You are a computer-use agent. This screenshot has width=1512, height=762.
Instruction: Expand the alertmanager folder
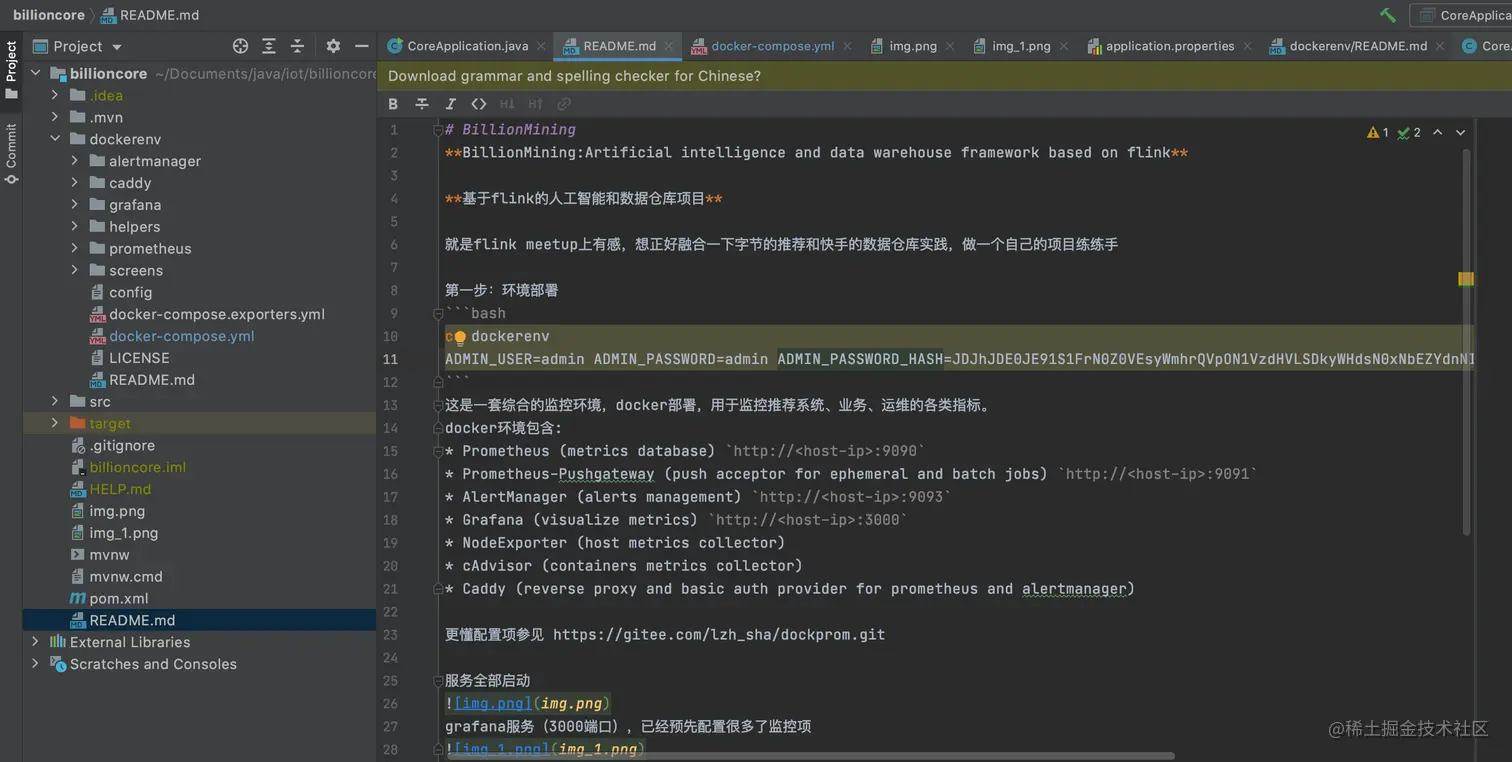(75, 161)
